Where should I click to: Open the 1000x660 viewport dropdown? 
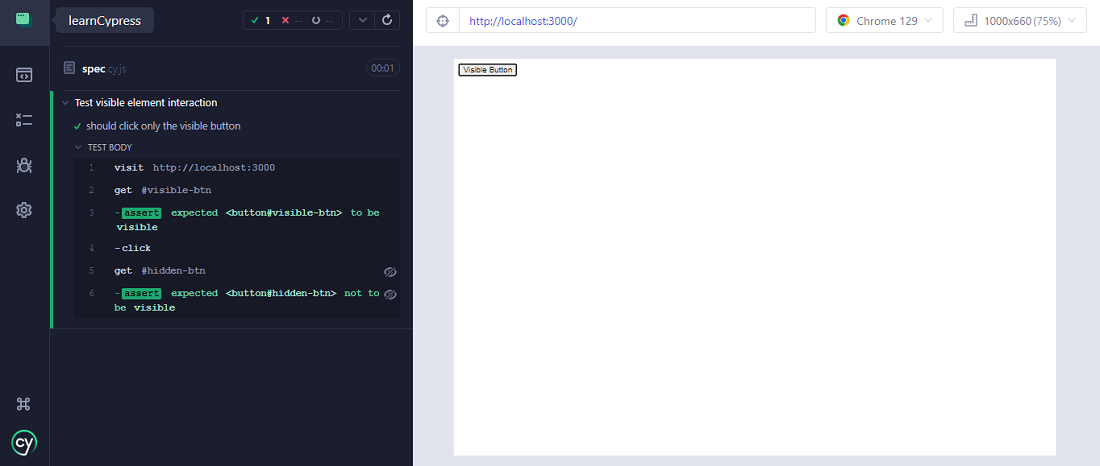coord(1020,20)
